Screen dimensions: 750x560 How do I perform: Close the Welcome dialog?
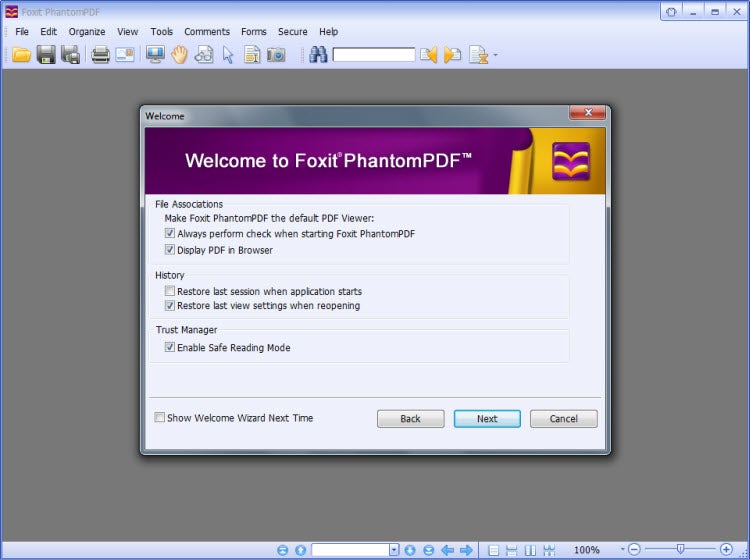click(x=588, y=112)
